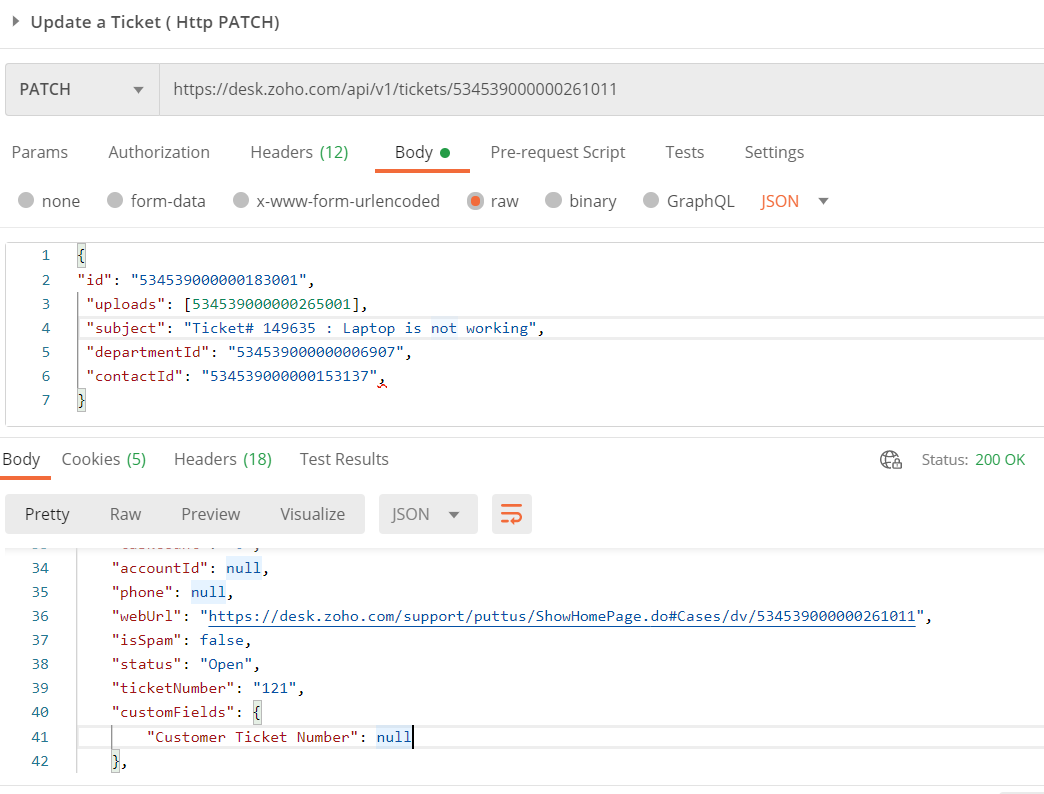
Task: Open the webUrl desk.zoho.com link
Action: click(561, 616)
